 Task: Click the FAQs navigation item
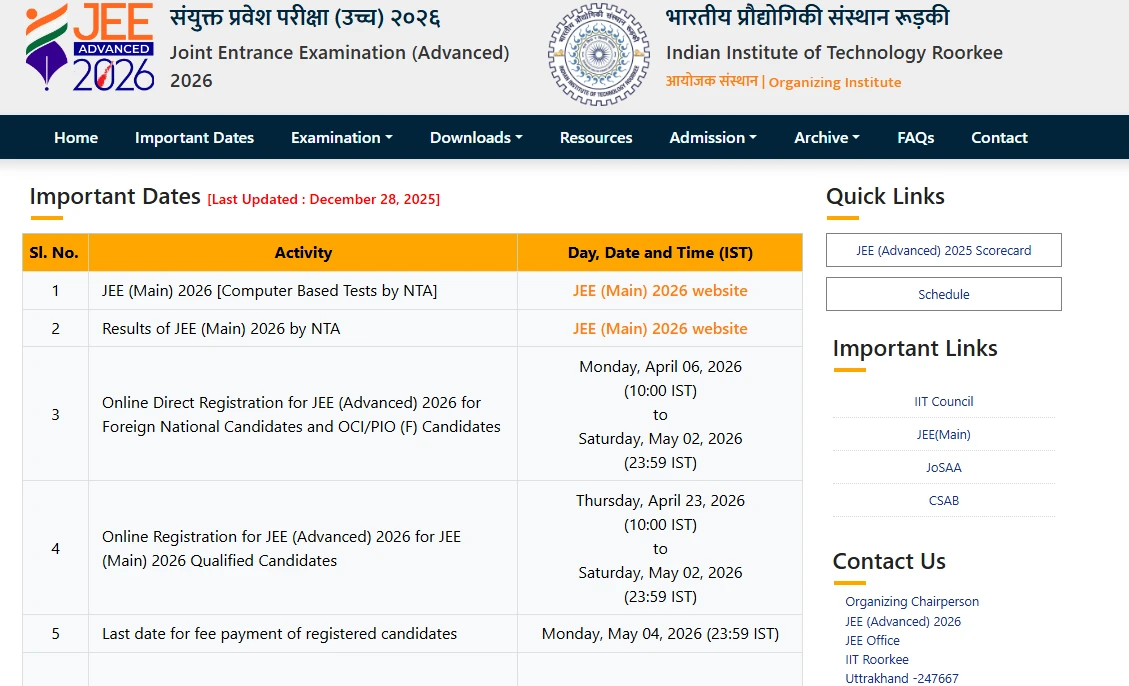[x=915, y=137]
